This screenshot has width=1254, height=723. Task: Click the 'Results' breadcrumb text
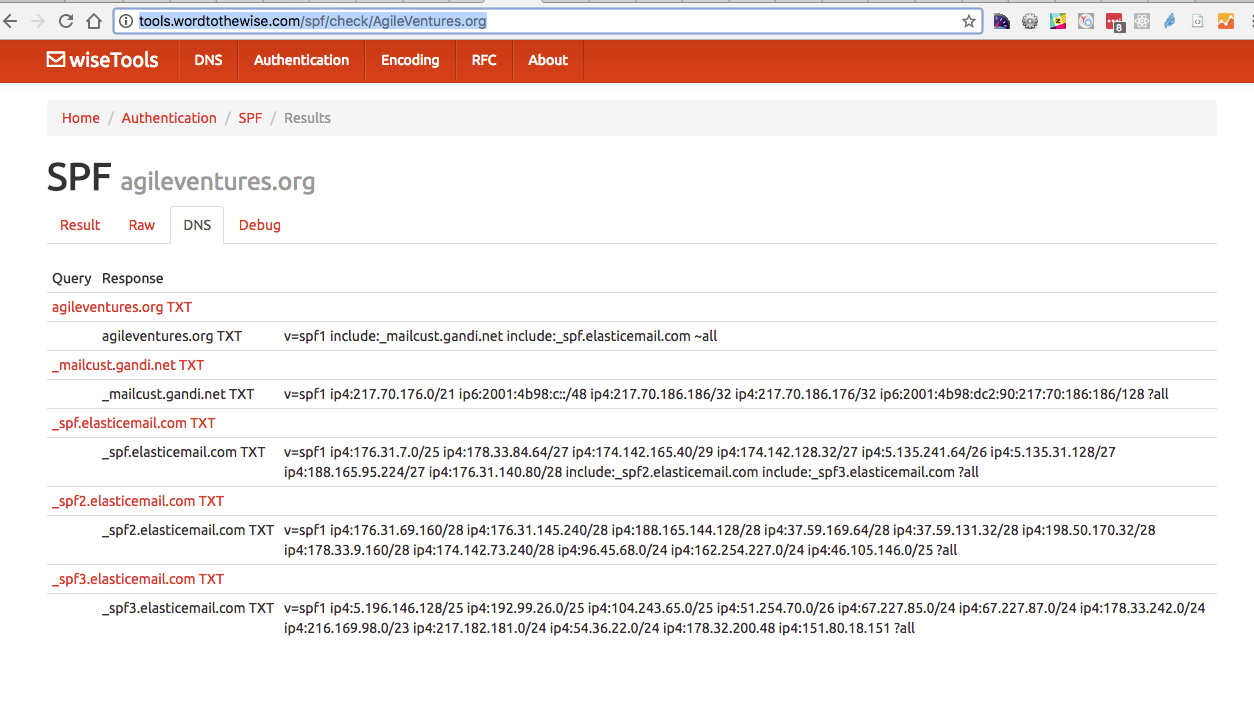pyautogui.click(x=307, y=118)
